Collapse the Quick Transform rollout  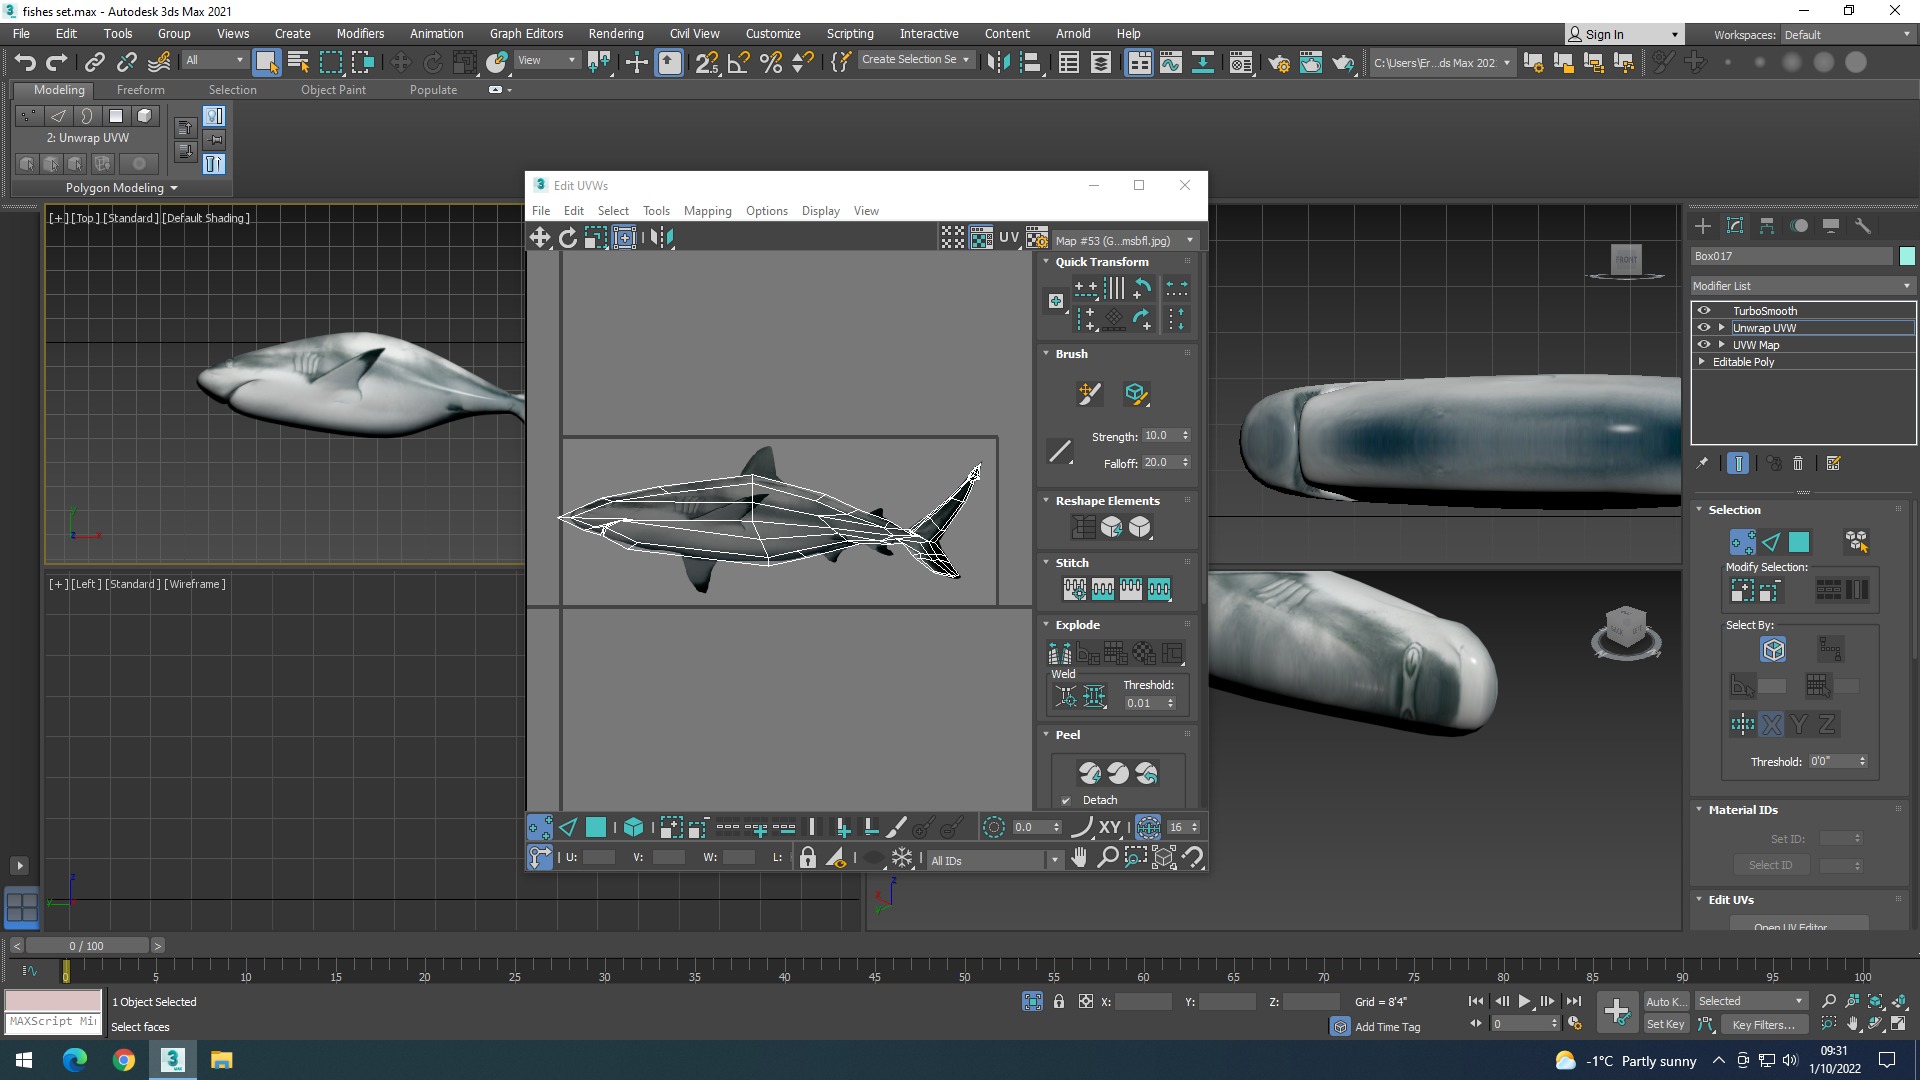pyautogui.click(x=1046, y=262)
